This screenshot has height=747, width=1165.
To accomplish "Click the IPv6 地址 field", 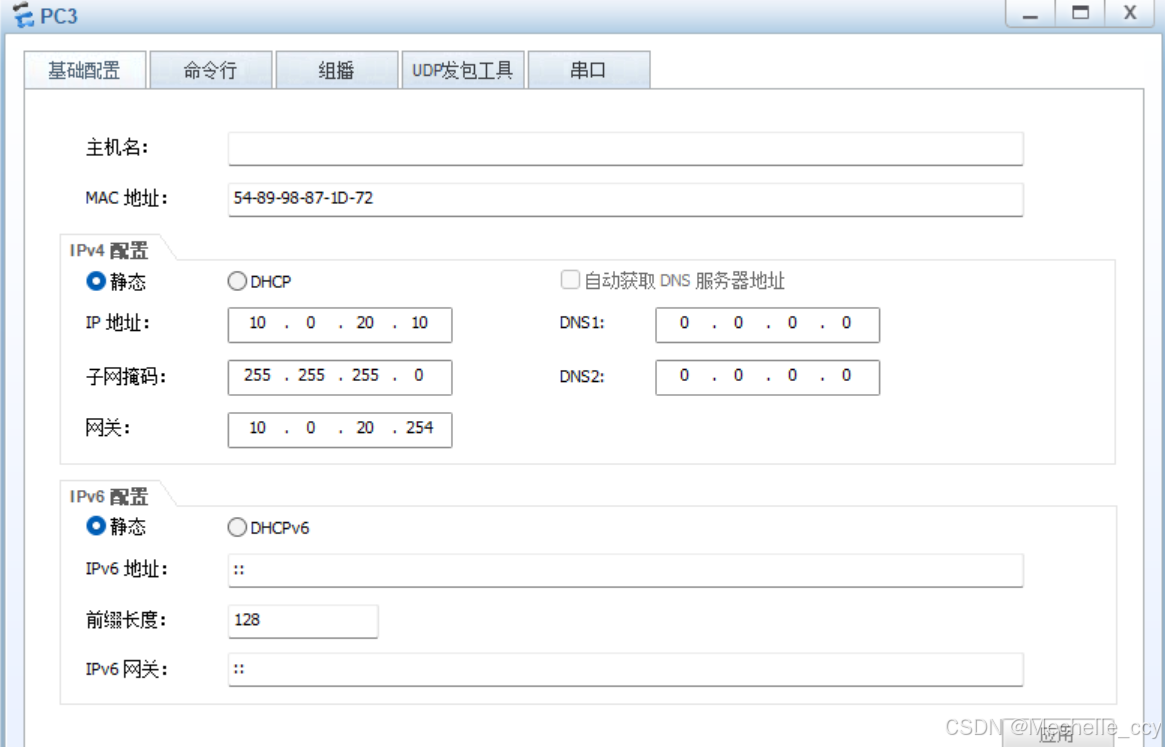I will [x=626, y=570].
